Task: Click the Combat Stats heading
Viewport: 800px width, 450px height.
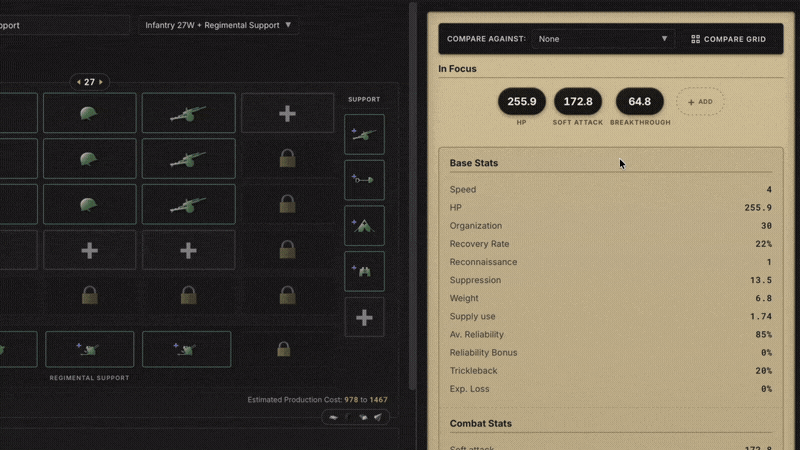Action: click(x=481, y=423)
